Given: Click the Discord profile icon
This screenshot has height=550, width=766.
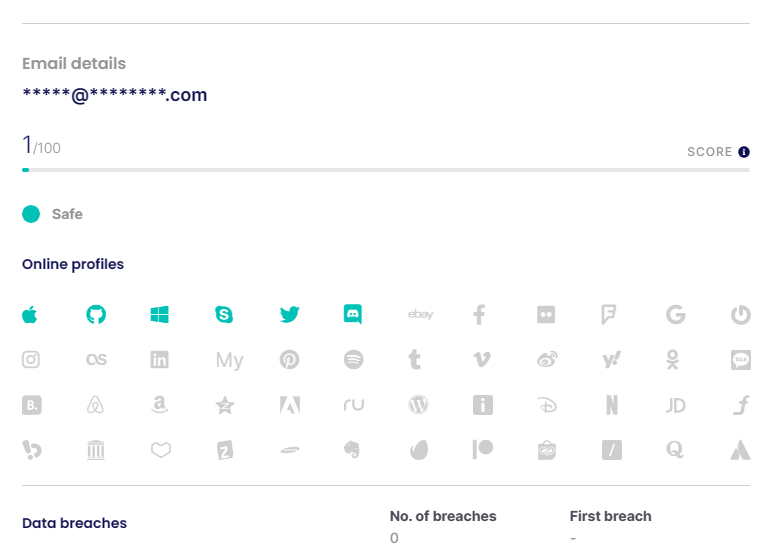Looking at the screenshot, I should 353,314.
